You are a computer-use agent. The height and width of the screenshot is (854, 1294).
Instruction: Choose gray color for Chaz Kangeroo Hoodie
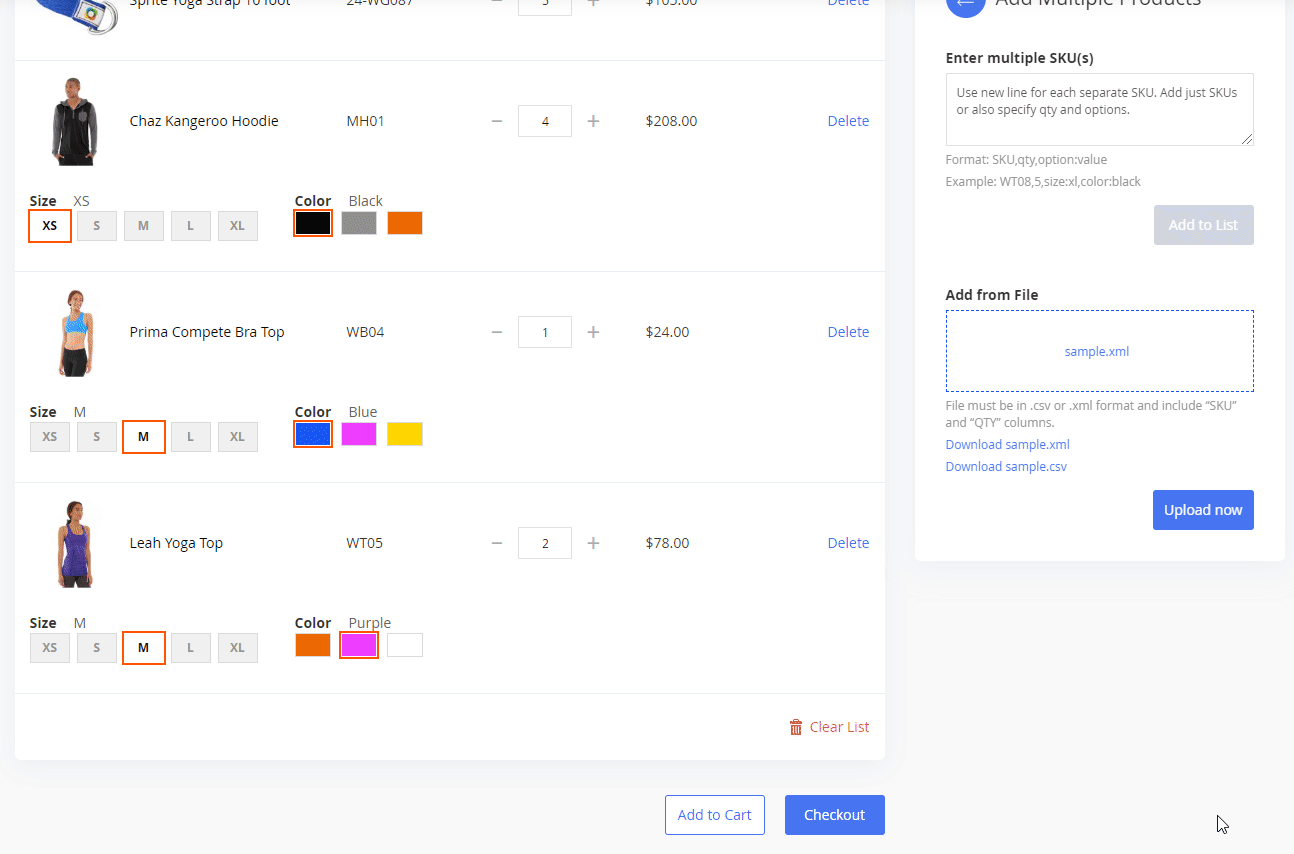coord(359,223)
